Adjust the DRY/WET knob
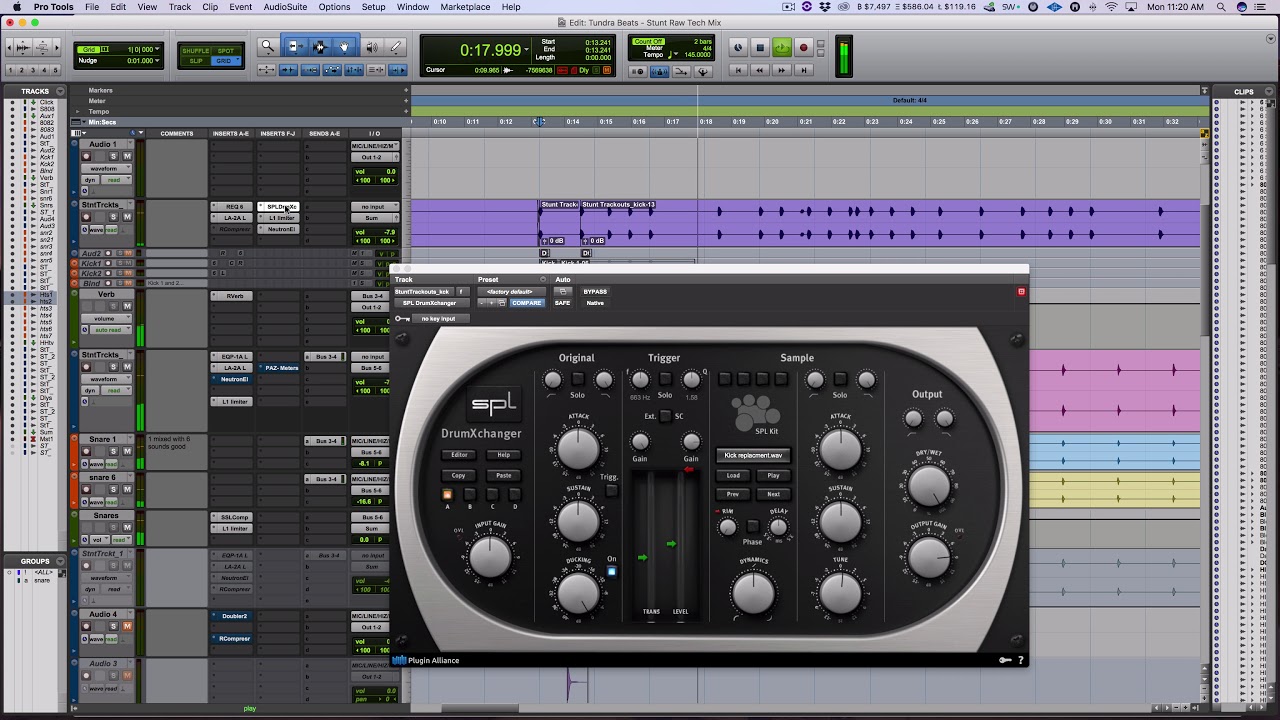The image size is (1280, 720). click(929, 486)
